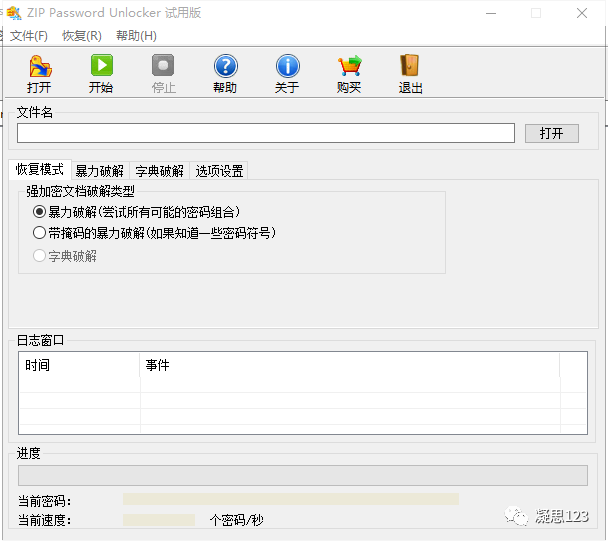
Task: Click into the 文件名 input field
Action: point(266,133)
